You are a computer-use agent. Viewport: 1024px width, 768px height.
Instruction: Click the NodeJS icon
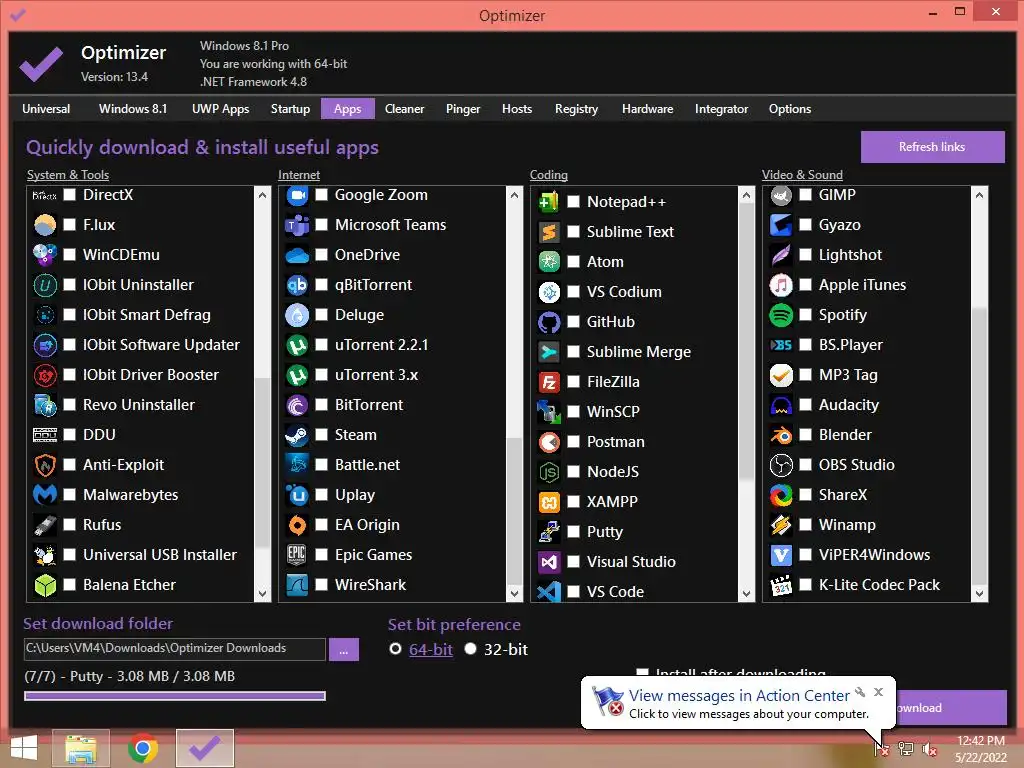click(549, 472)
